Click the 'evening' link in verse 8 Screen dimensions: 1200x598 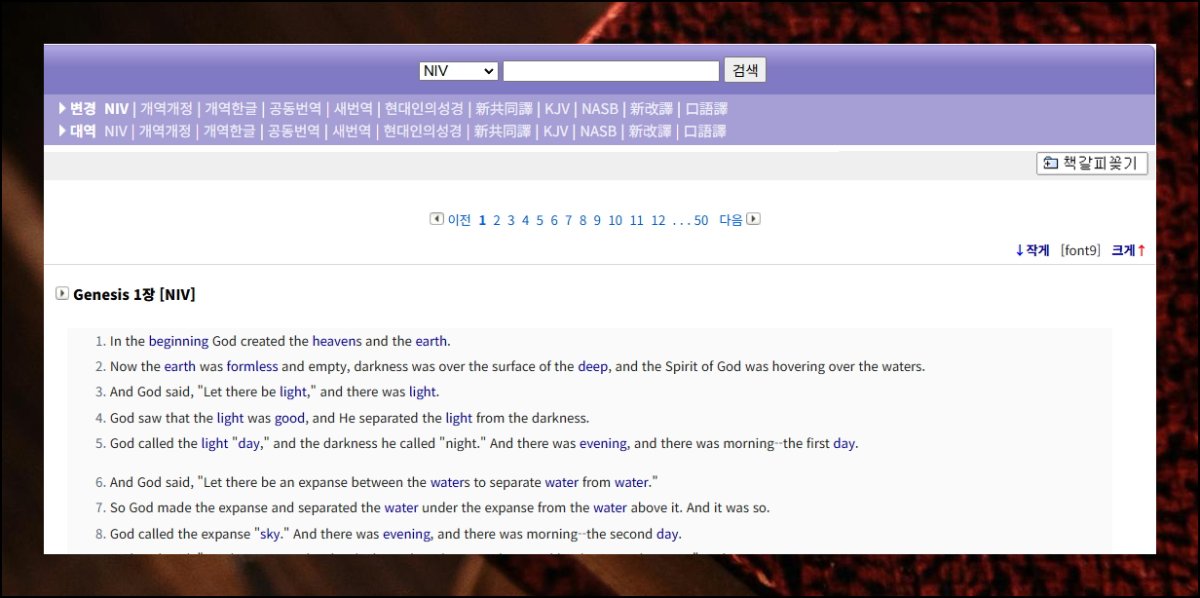[x=407, y=534]
